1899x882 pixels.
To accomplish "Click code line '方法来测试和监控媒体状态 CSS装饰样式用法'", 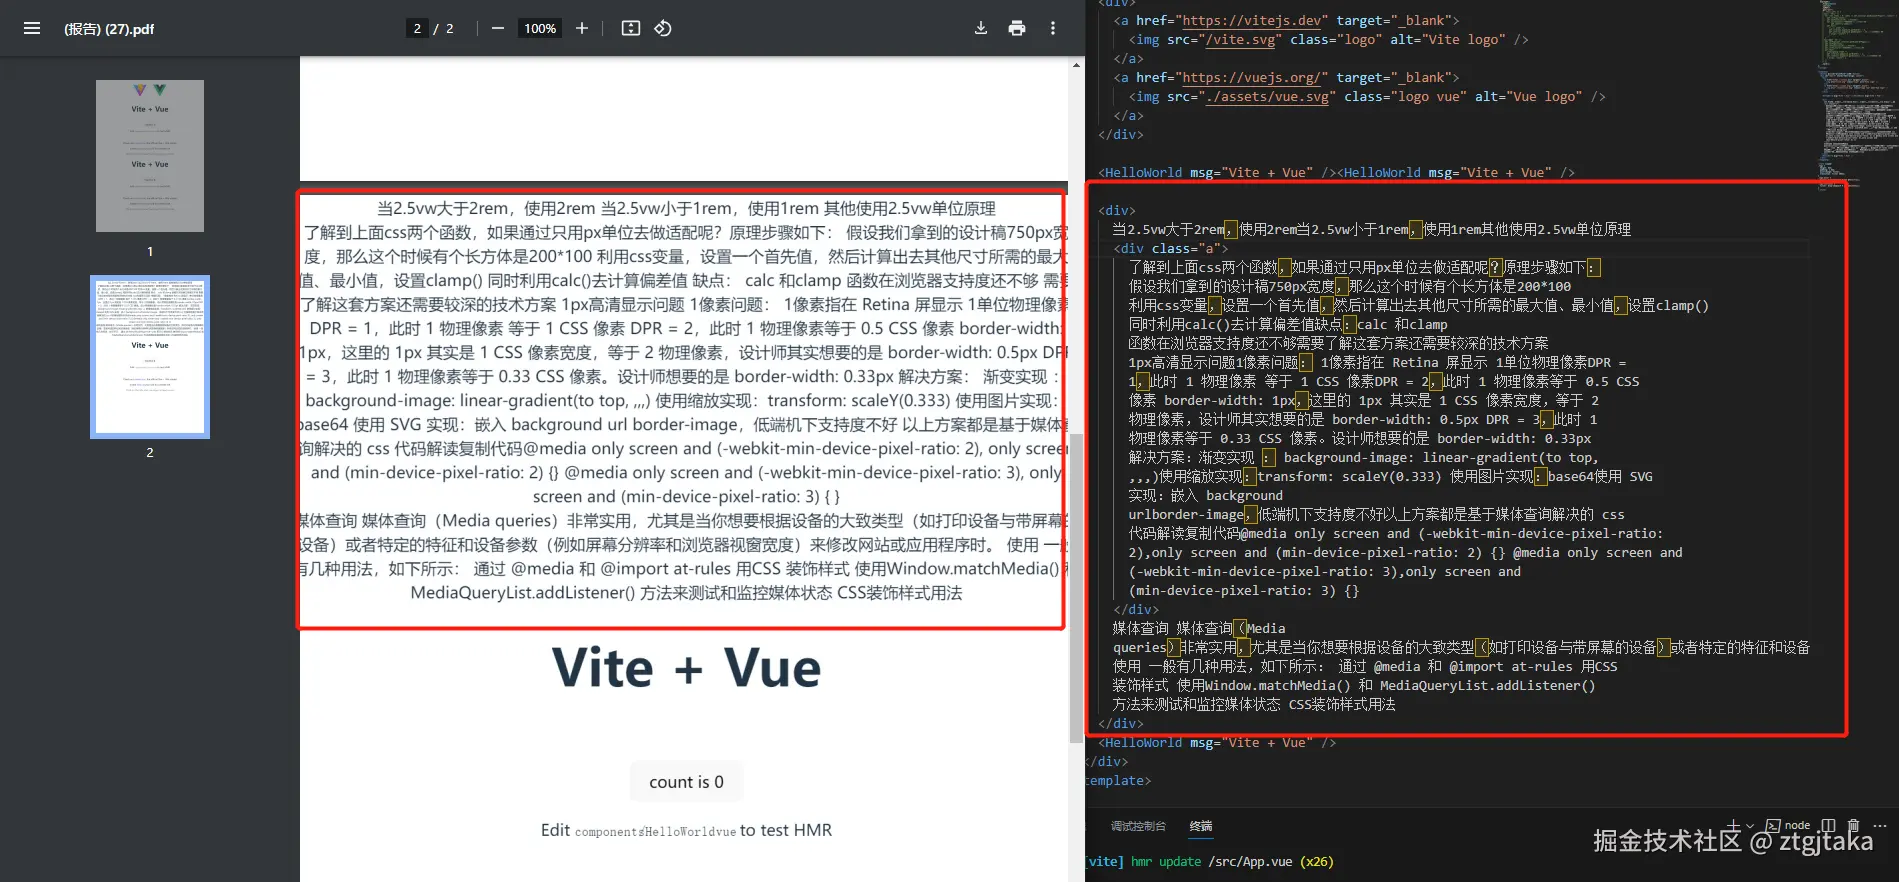I will (x=1254, y=704).
